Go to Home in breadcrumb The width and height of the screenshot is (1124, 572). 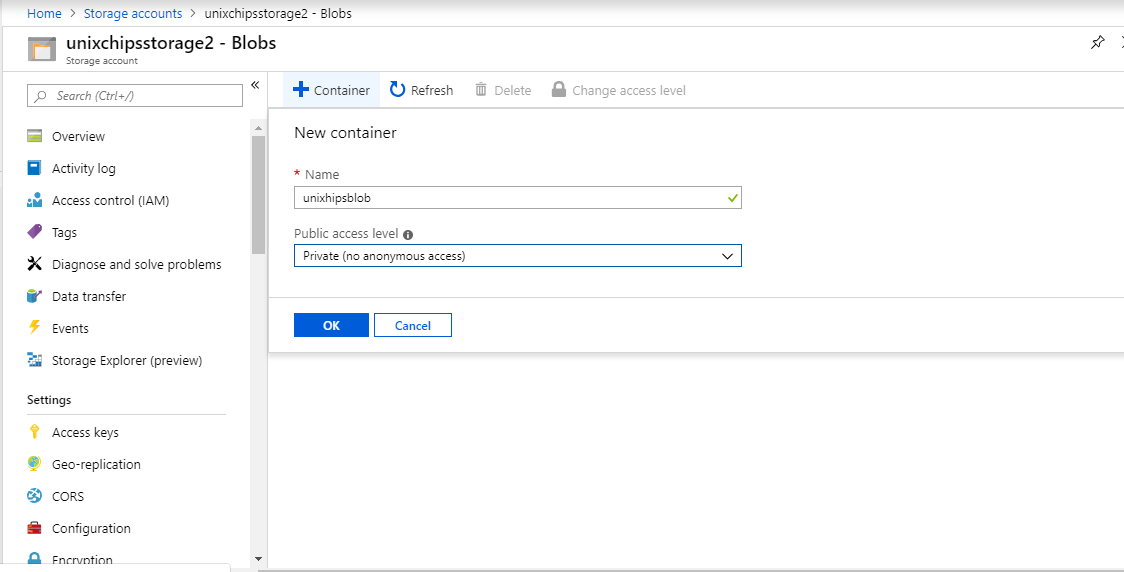[x=44, y=14]
